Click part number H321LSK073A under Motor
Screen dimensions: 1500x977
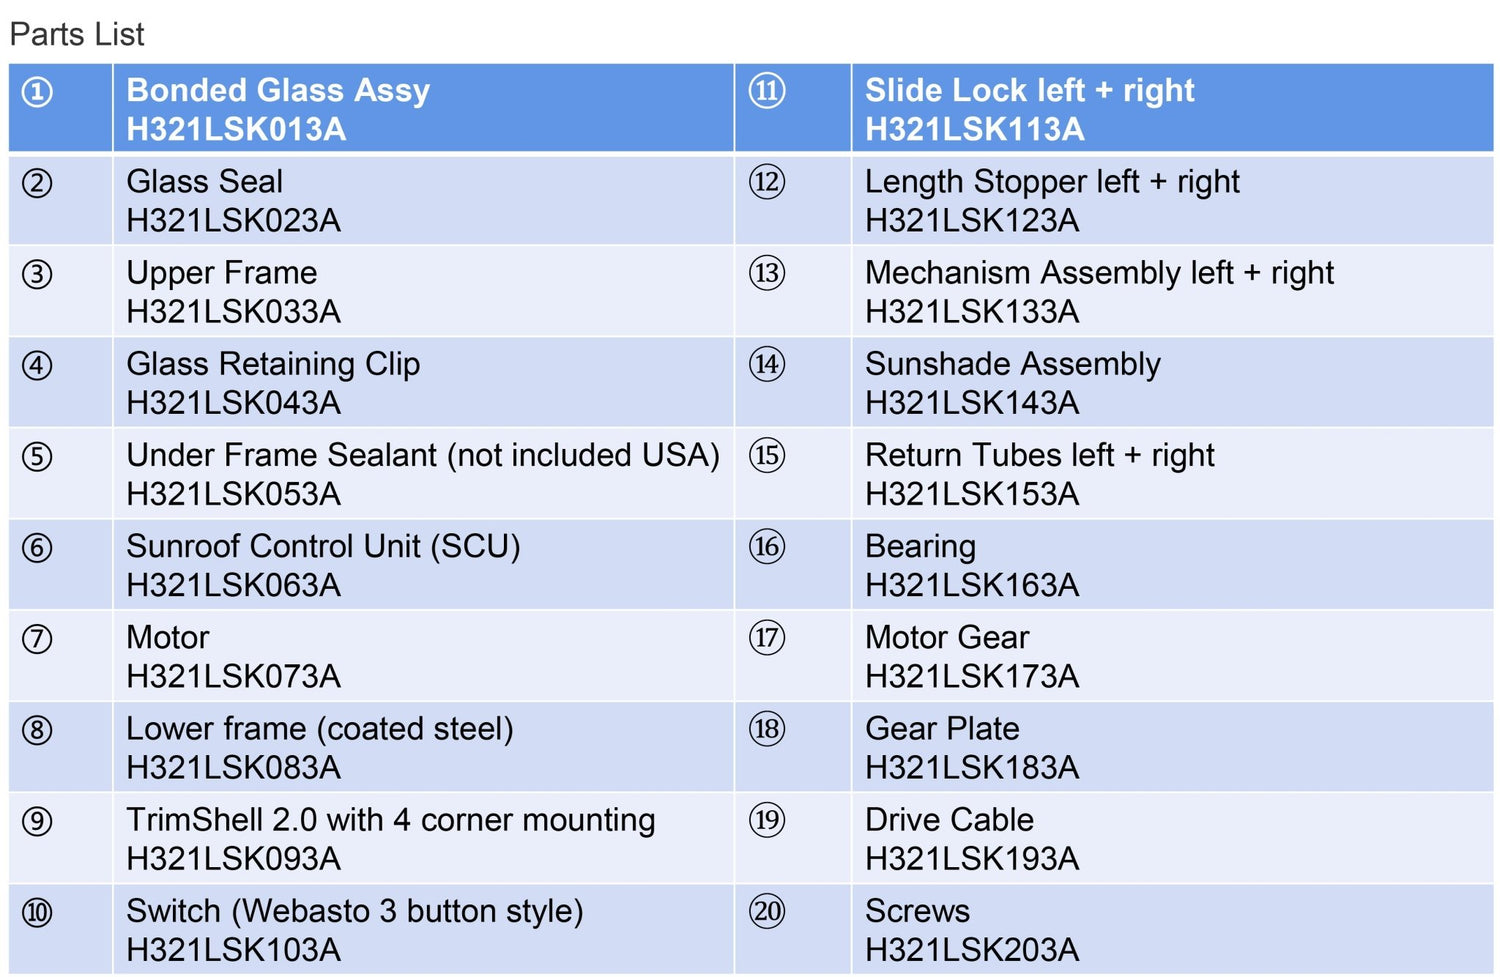click(233, 677)
